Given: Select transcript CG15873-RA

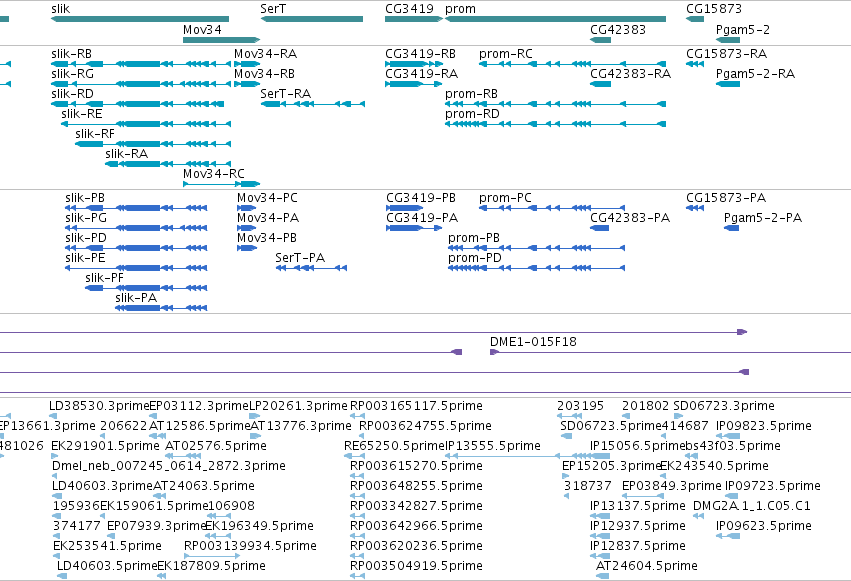Looking at the screenshot, I should (x=695, y=64).
